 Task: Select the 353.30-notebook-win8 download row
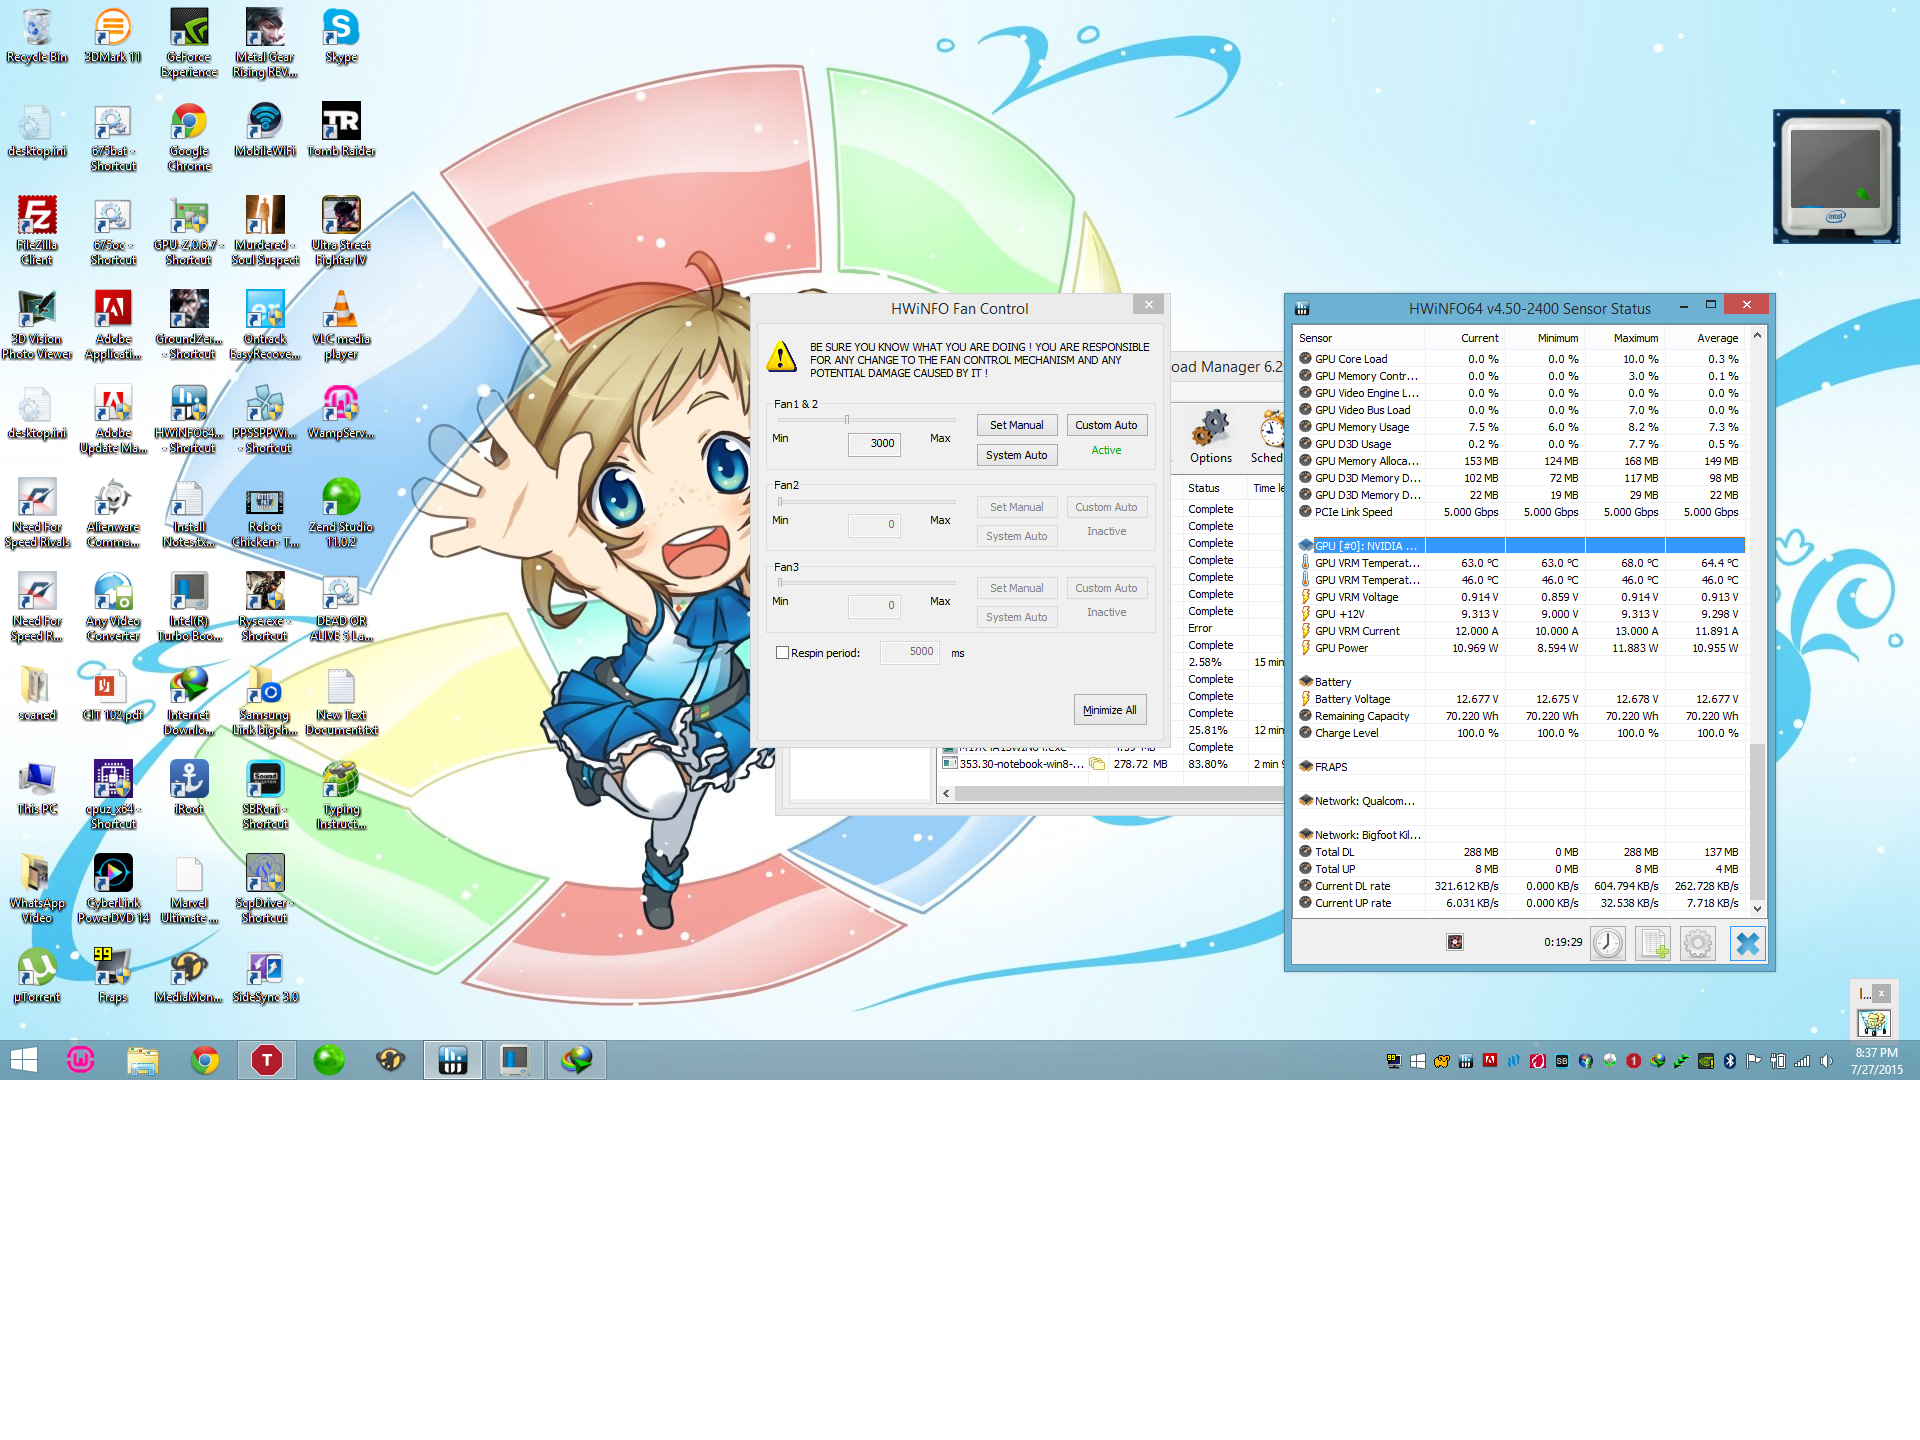[x=1112, y=764]
